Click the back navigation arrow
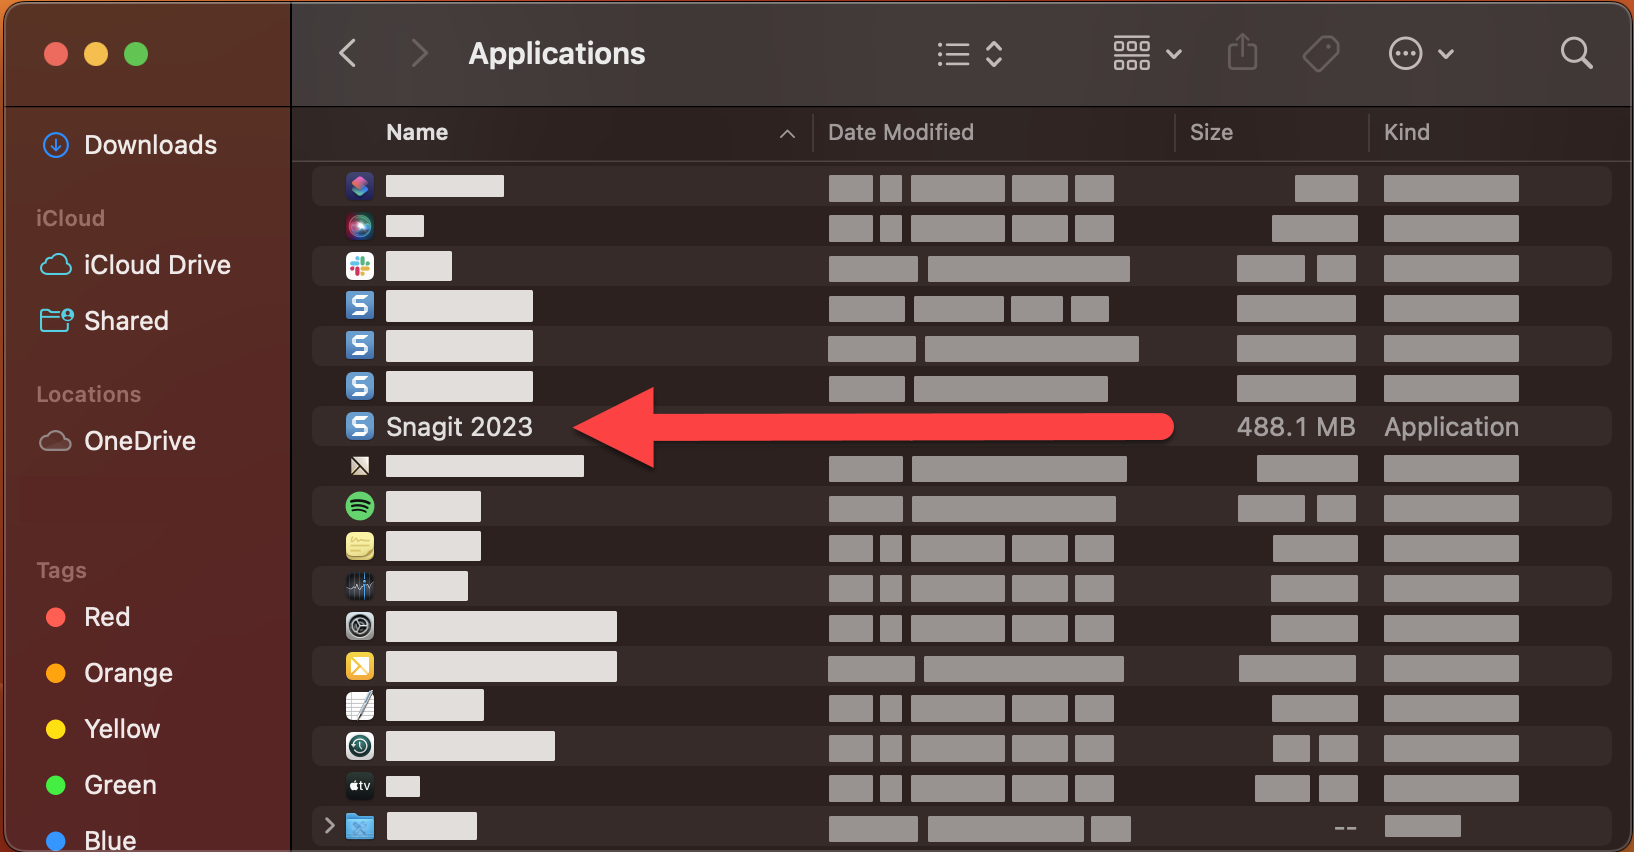 348,53
